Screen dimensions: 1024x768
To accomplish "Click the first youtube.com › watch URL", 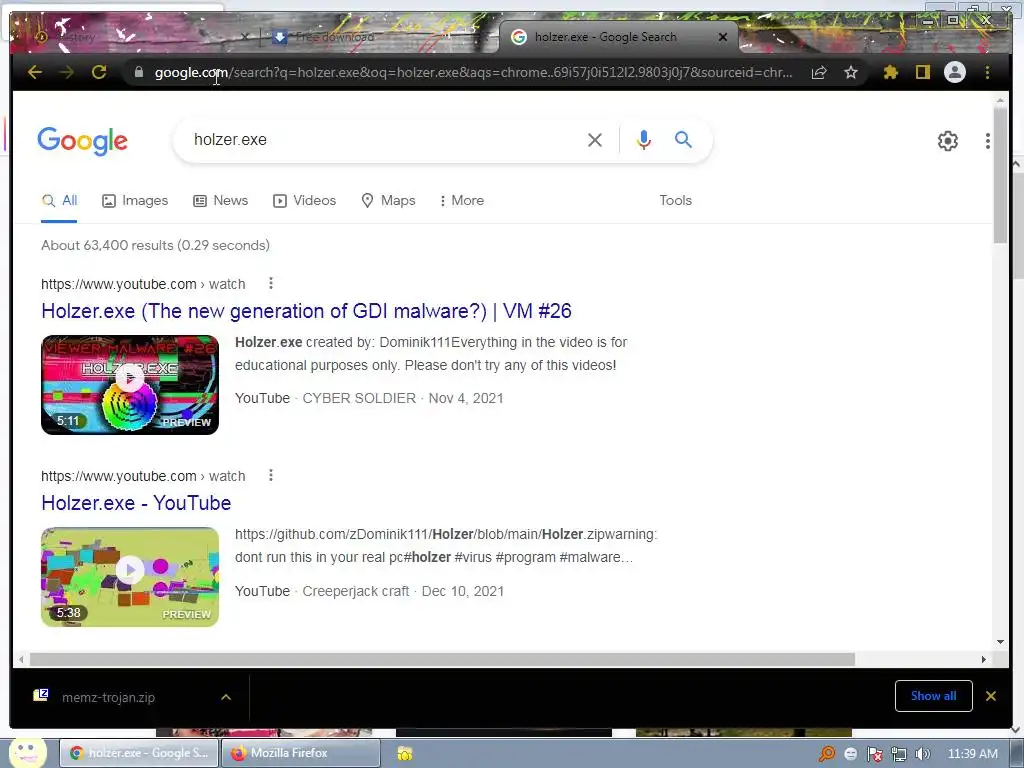I will 143,284.
